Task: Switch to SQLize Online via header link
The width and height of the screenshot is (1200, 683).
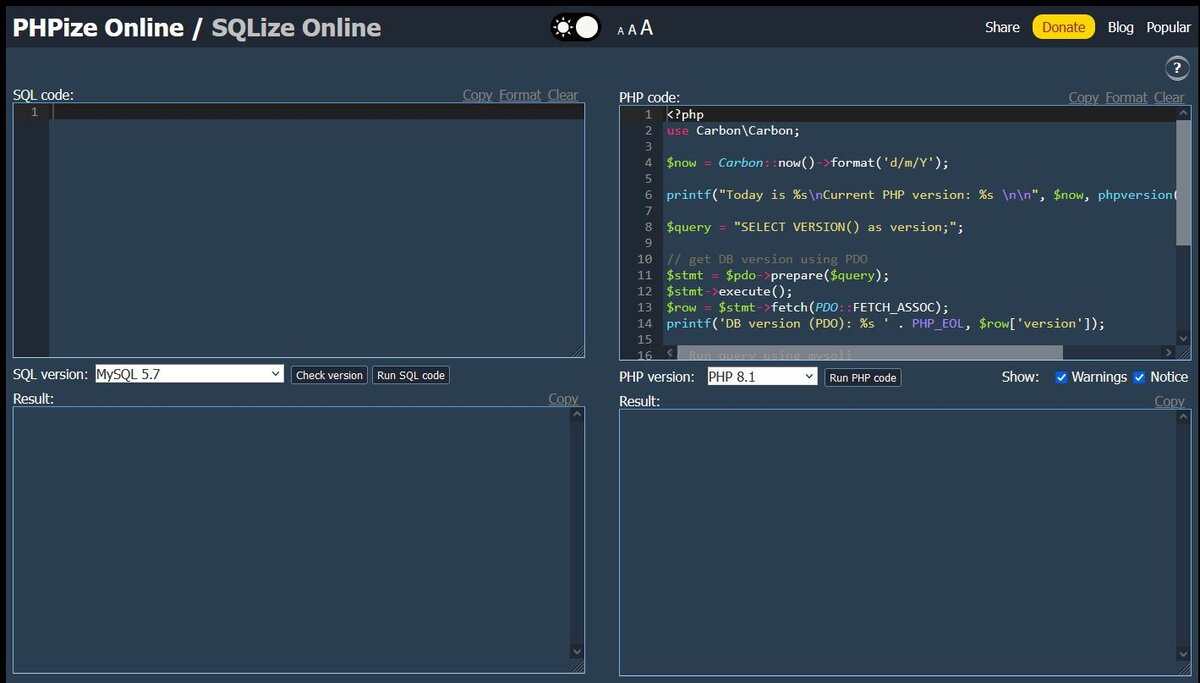Action: tap(296, 28)
